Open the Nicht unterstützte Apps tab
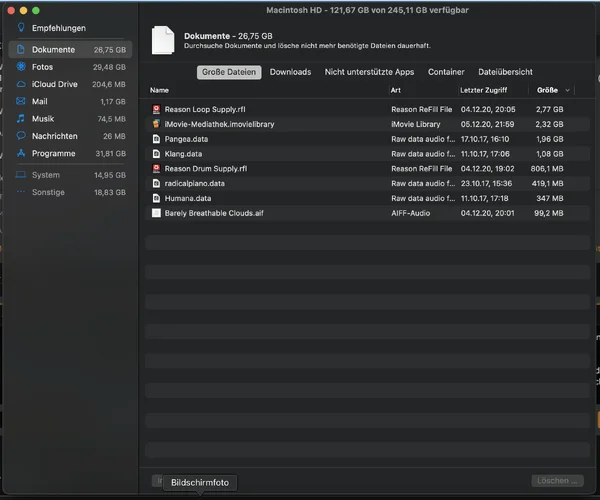Screen dimensions: 600x500 point(369,72)
